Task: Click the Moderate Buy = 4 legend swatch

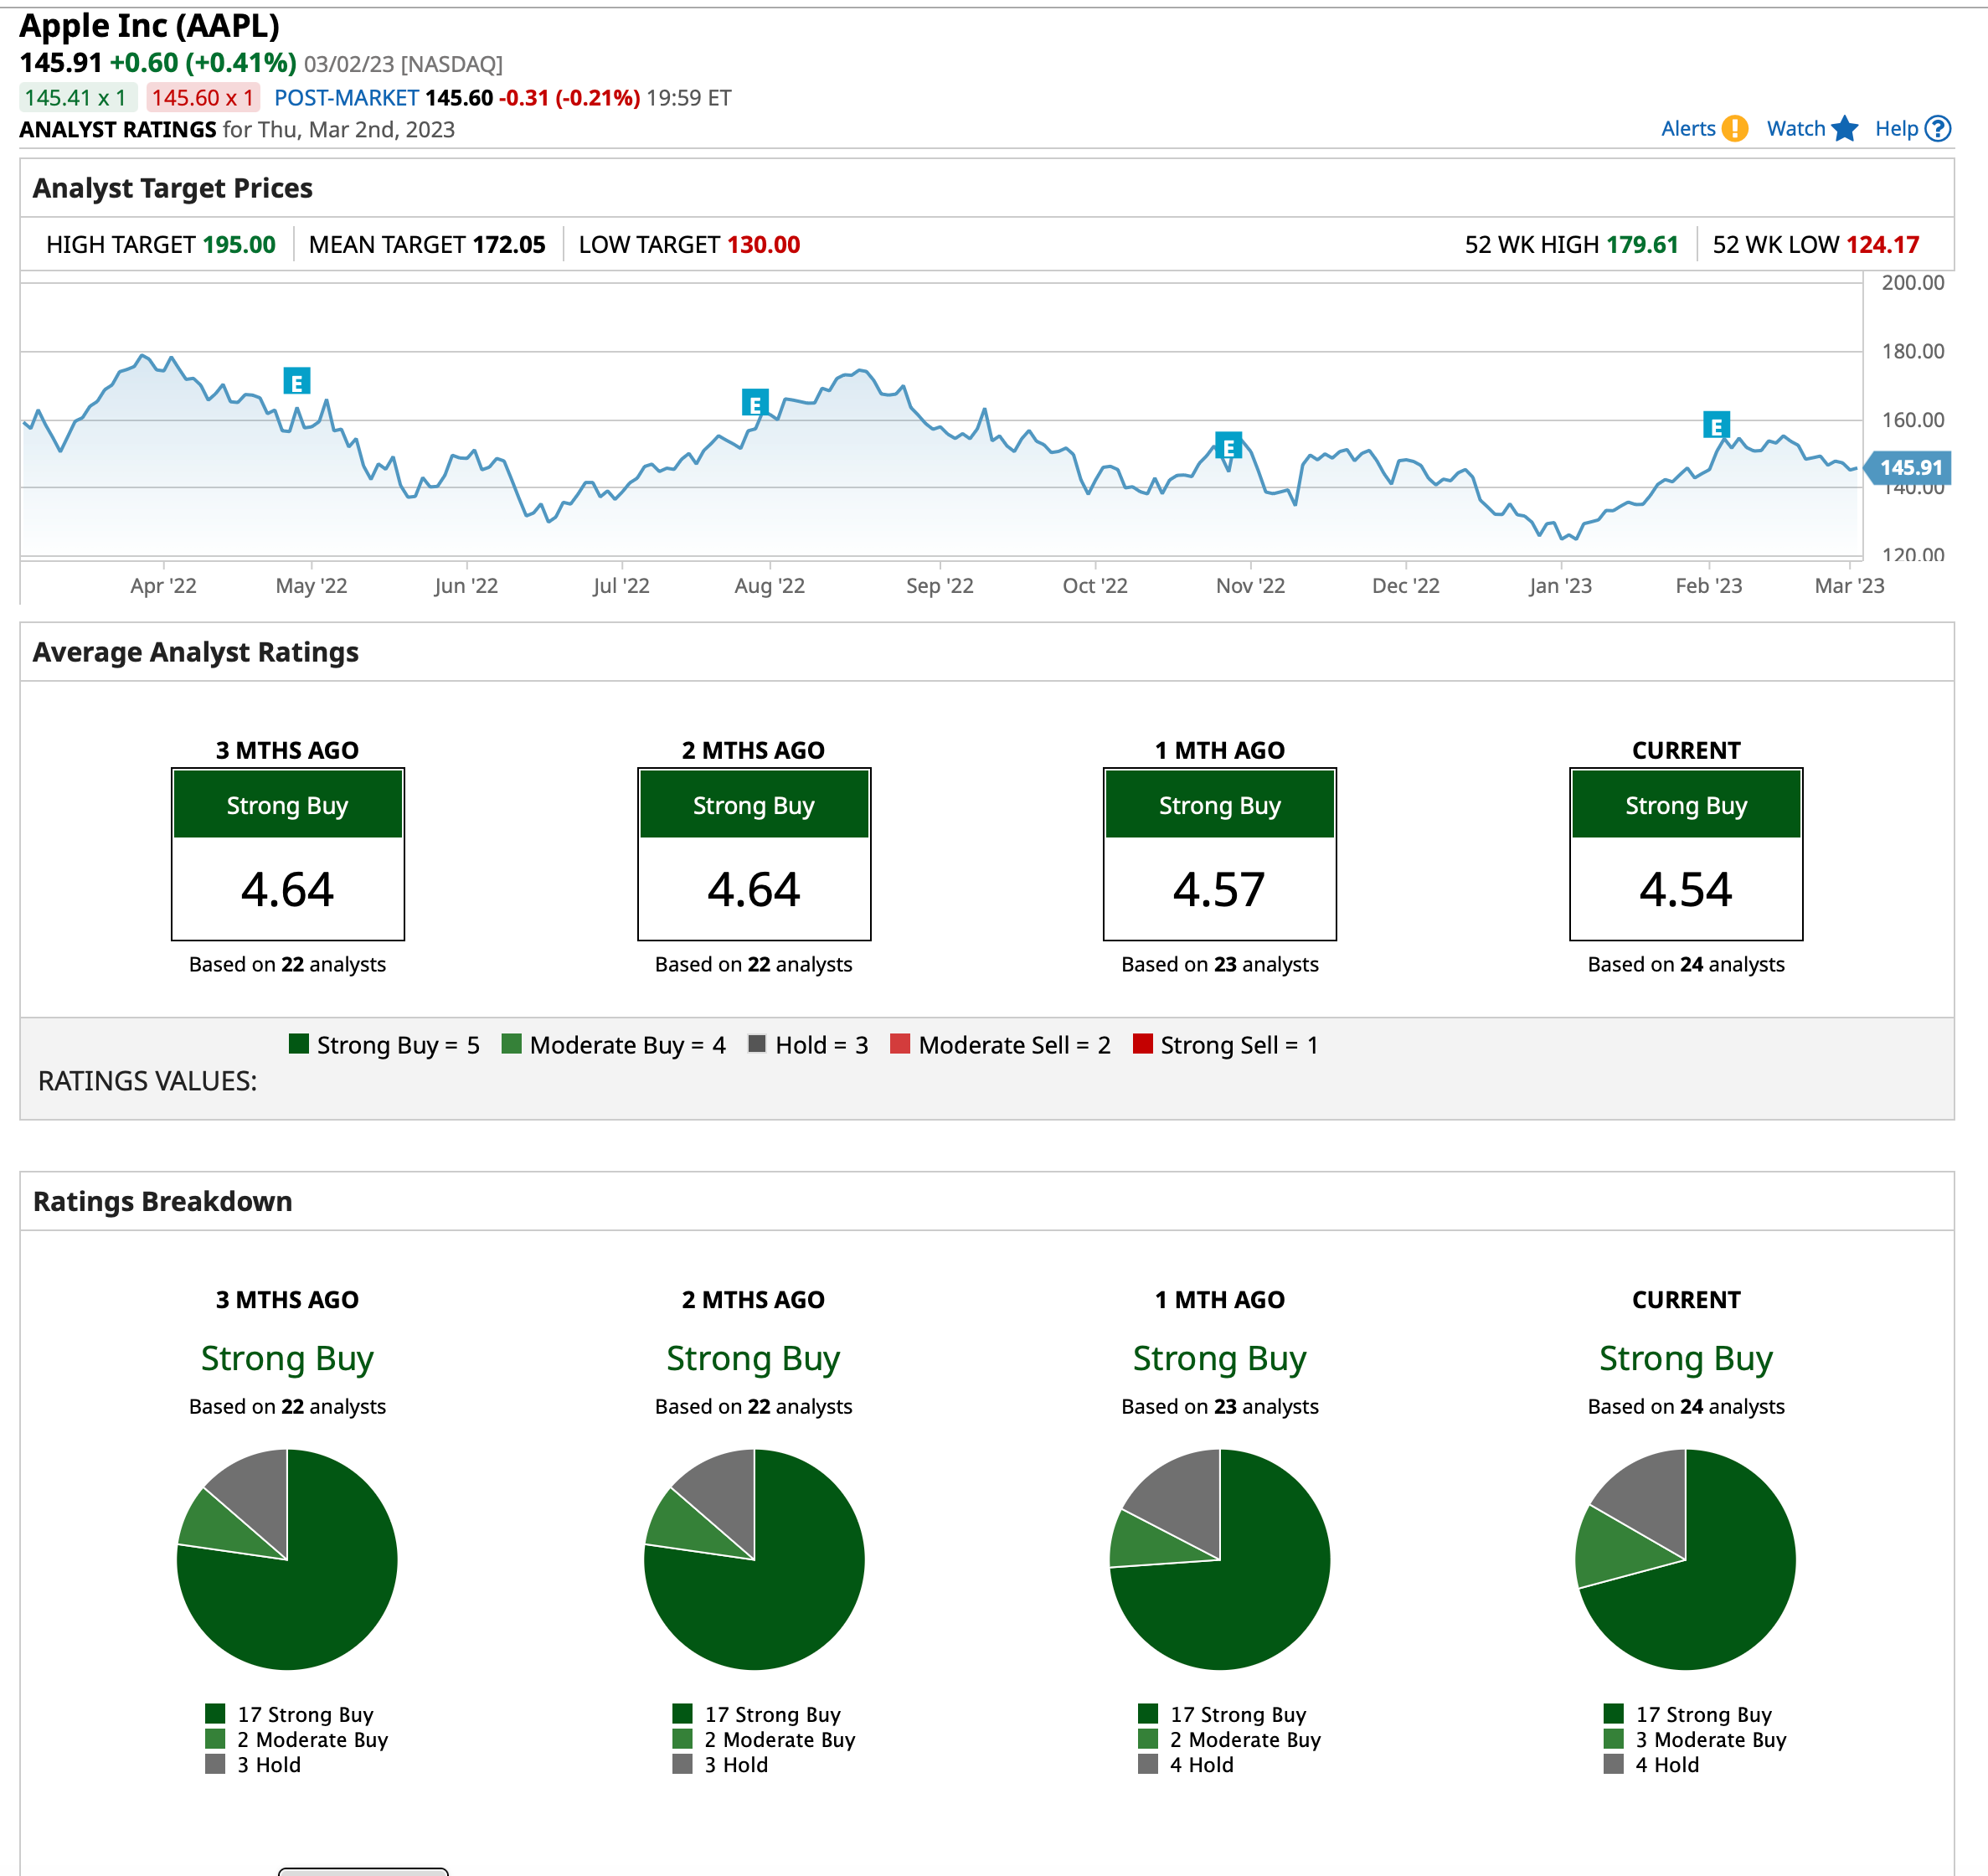Action: click(511, 1044)
